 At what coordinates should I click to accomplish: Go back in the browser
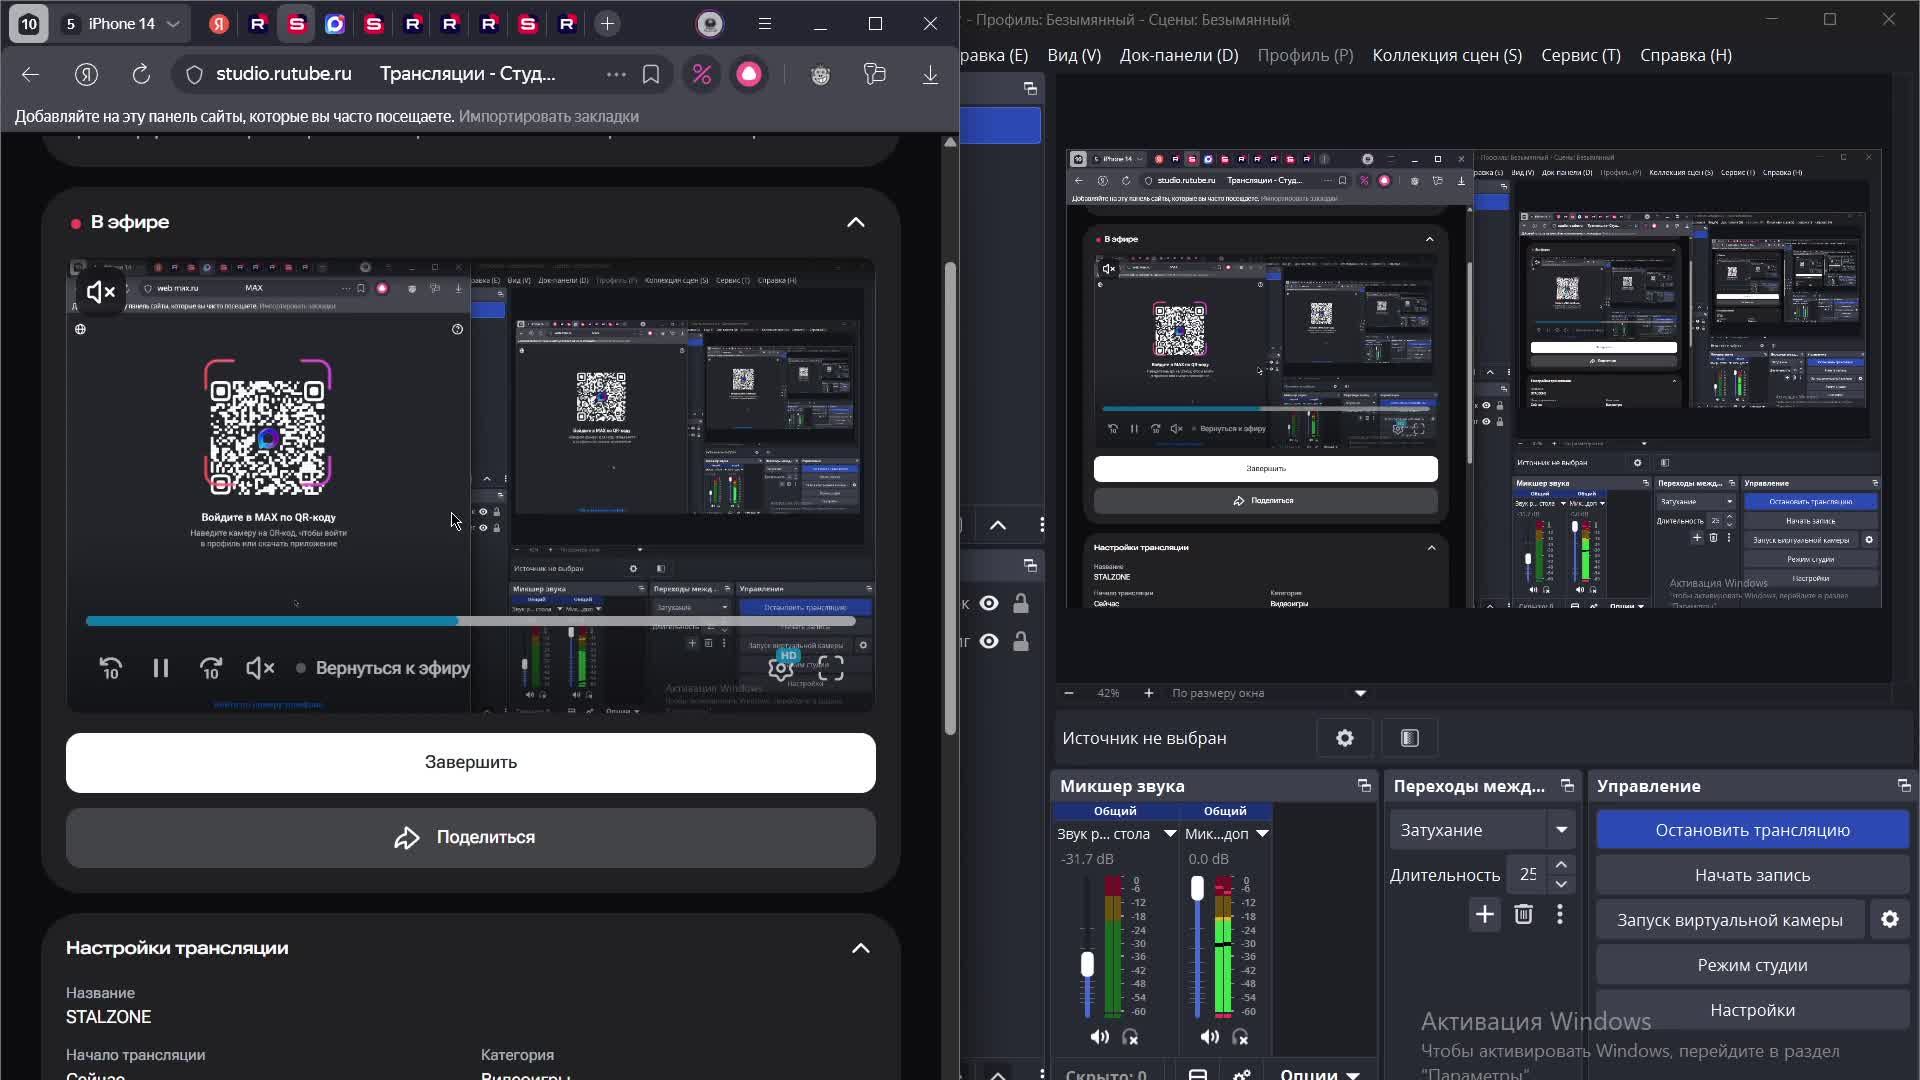(x=30, y=74)
